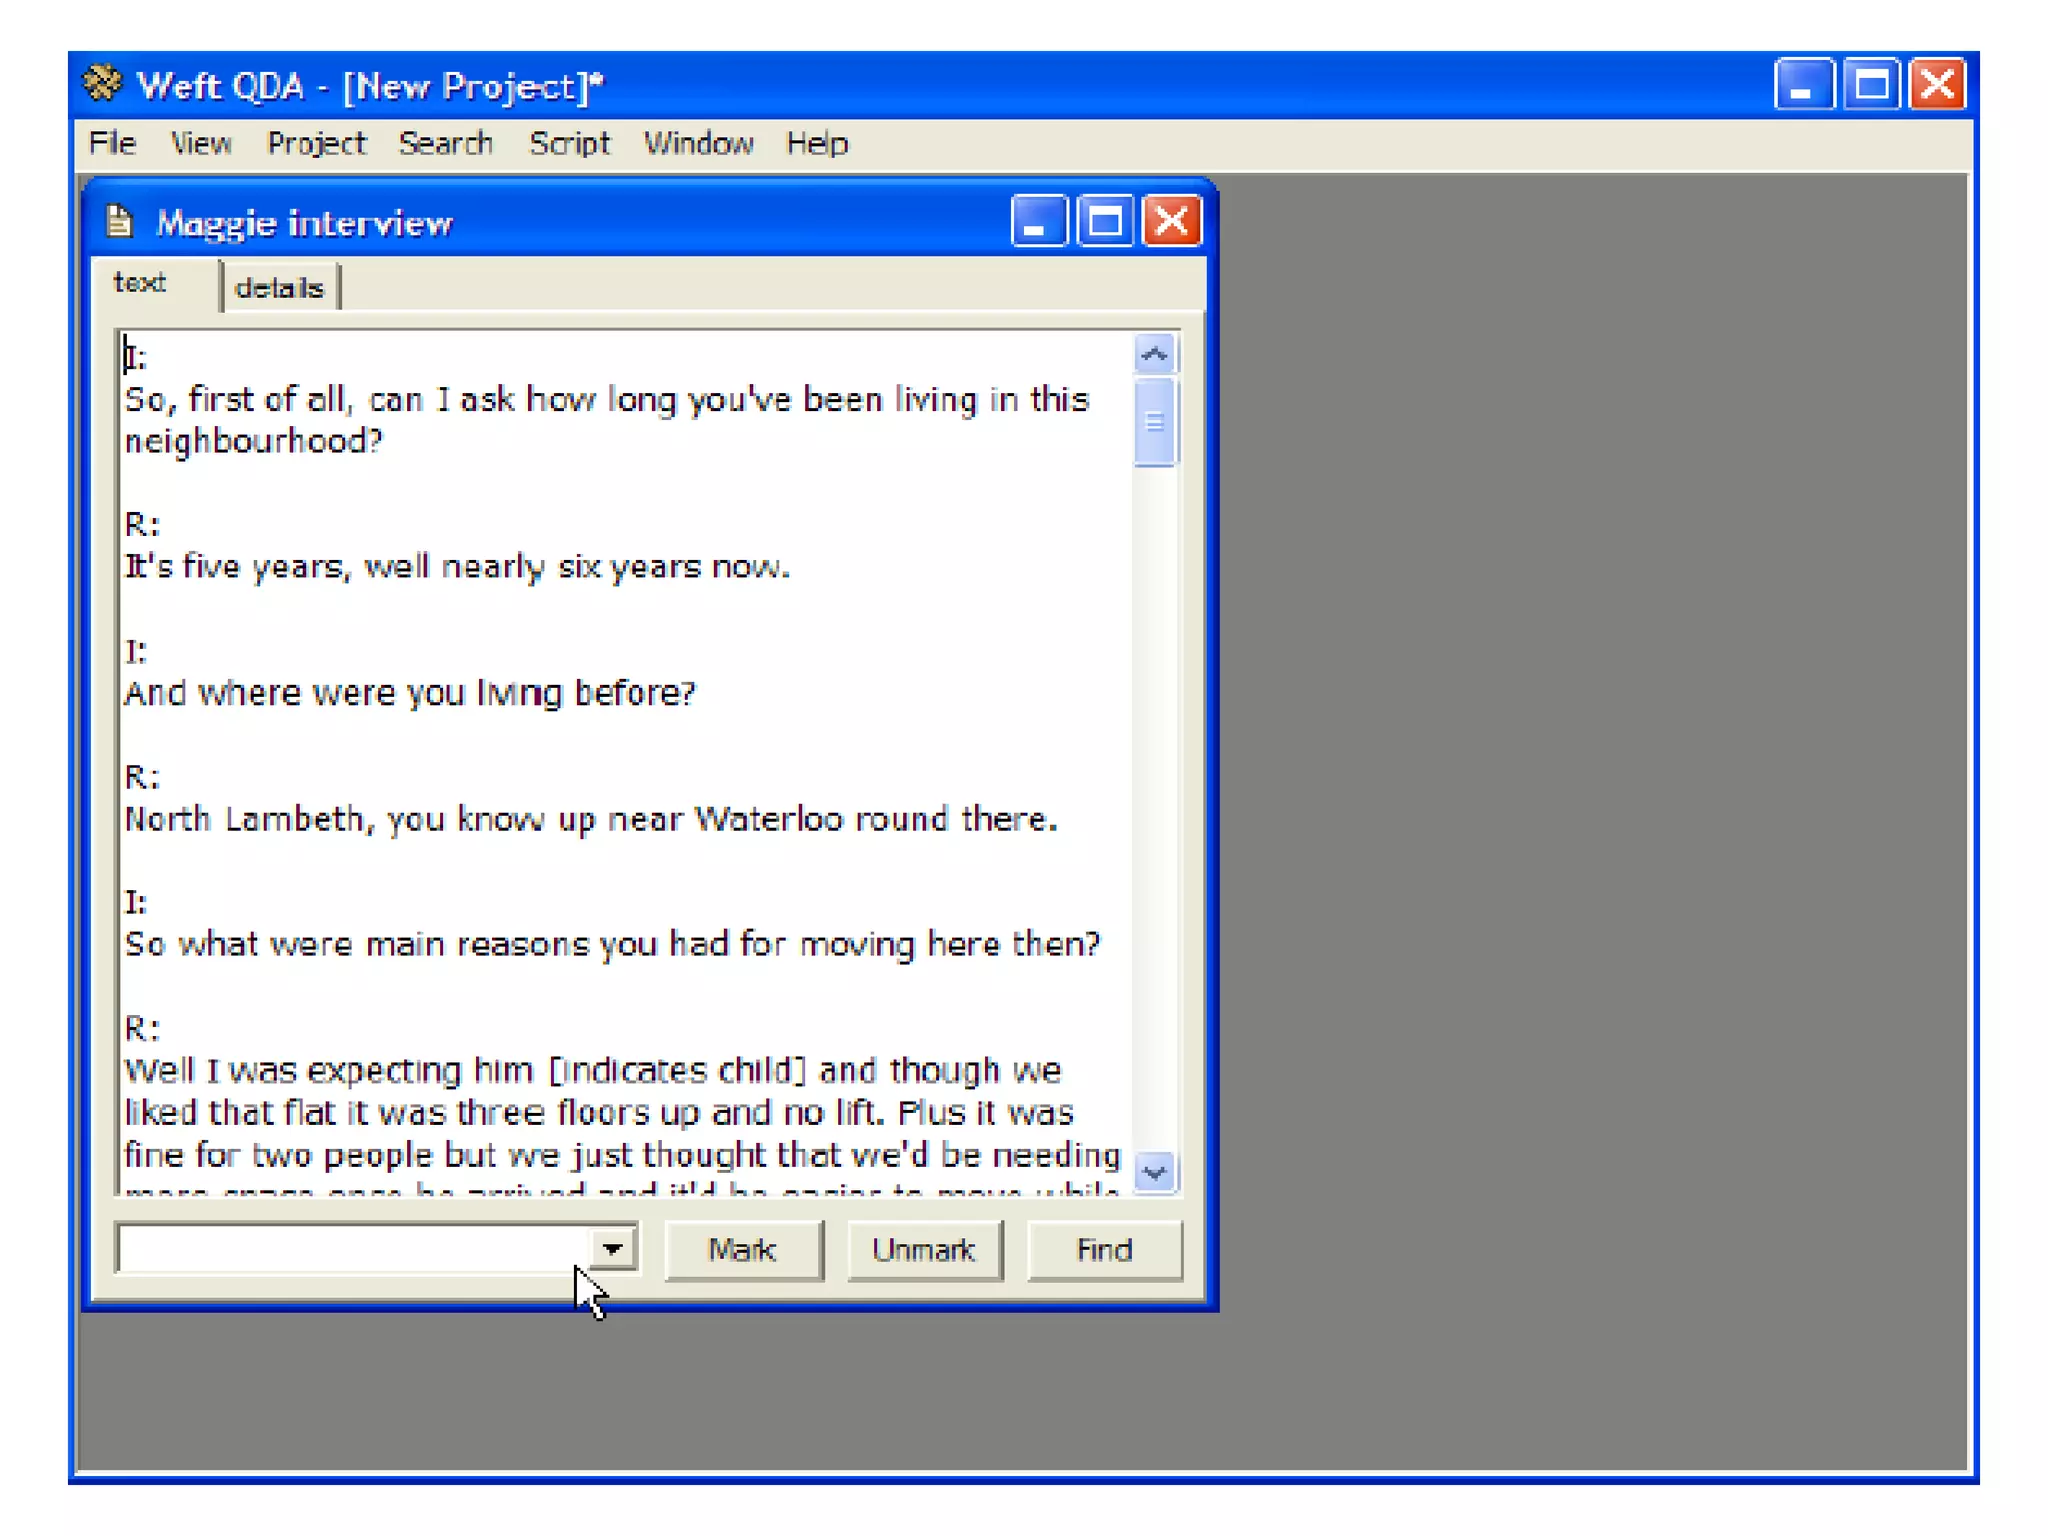Click the scroll down arrow of interview text
The width and height of the screenshot is (2048, 1536).
(x=1155, y=1172)
